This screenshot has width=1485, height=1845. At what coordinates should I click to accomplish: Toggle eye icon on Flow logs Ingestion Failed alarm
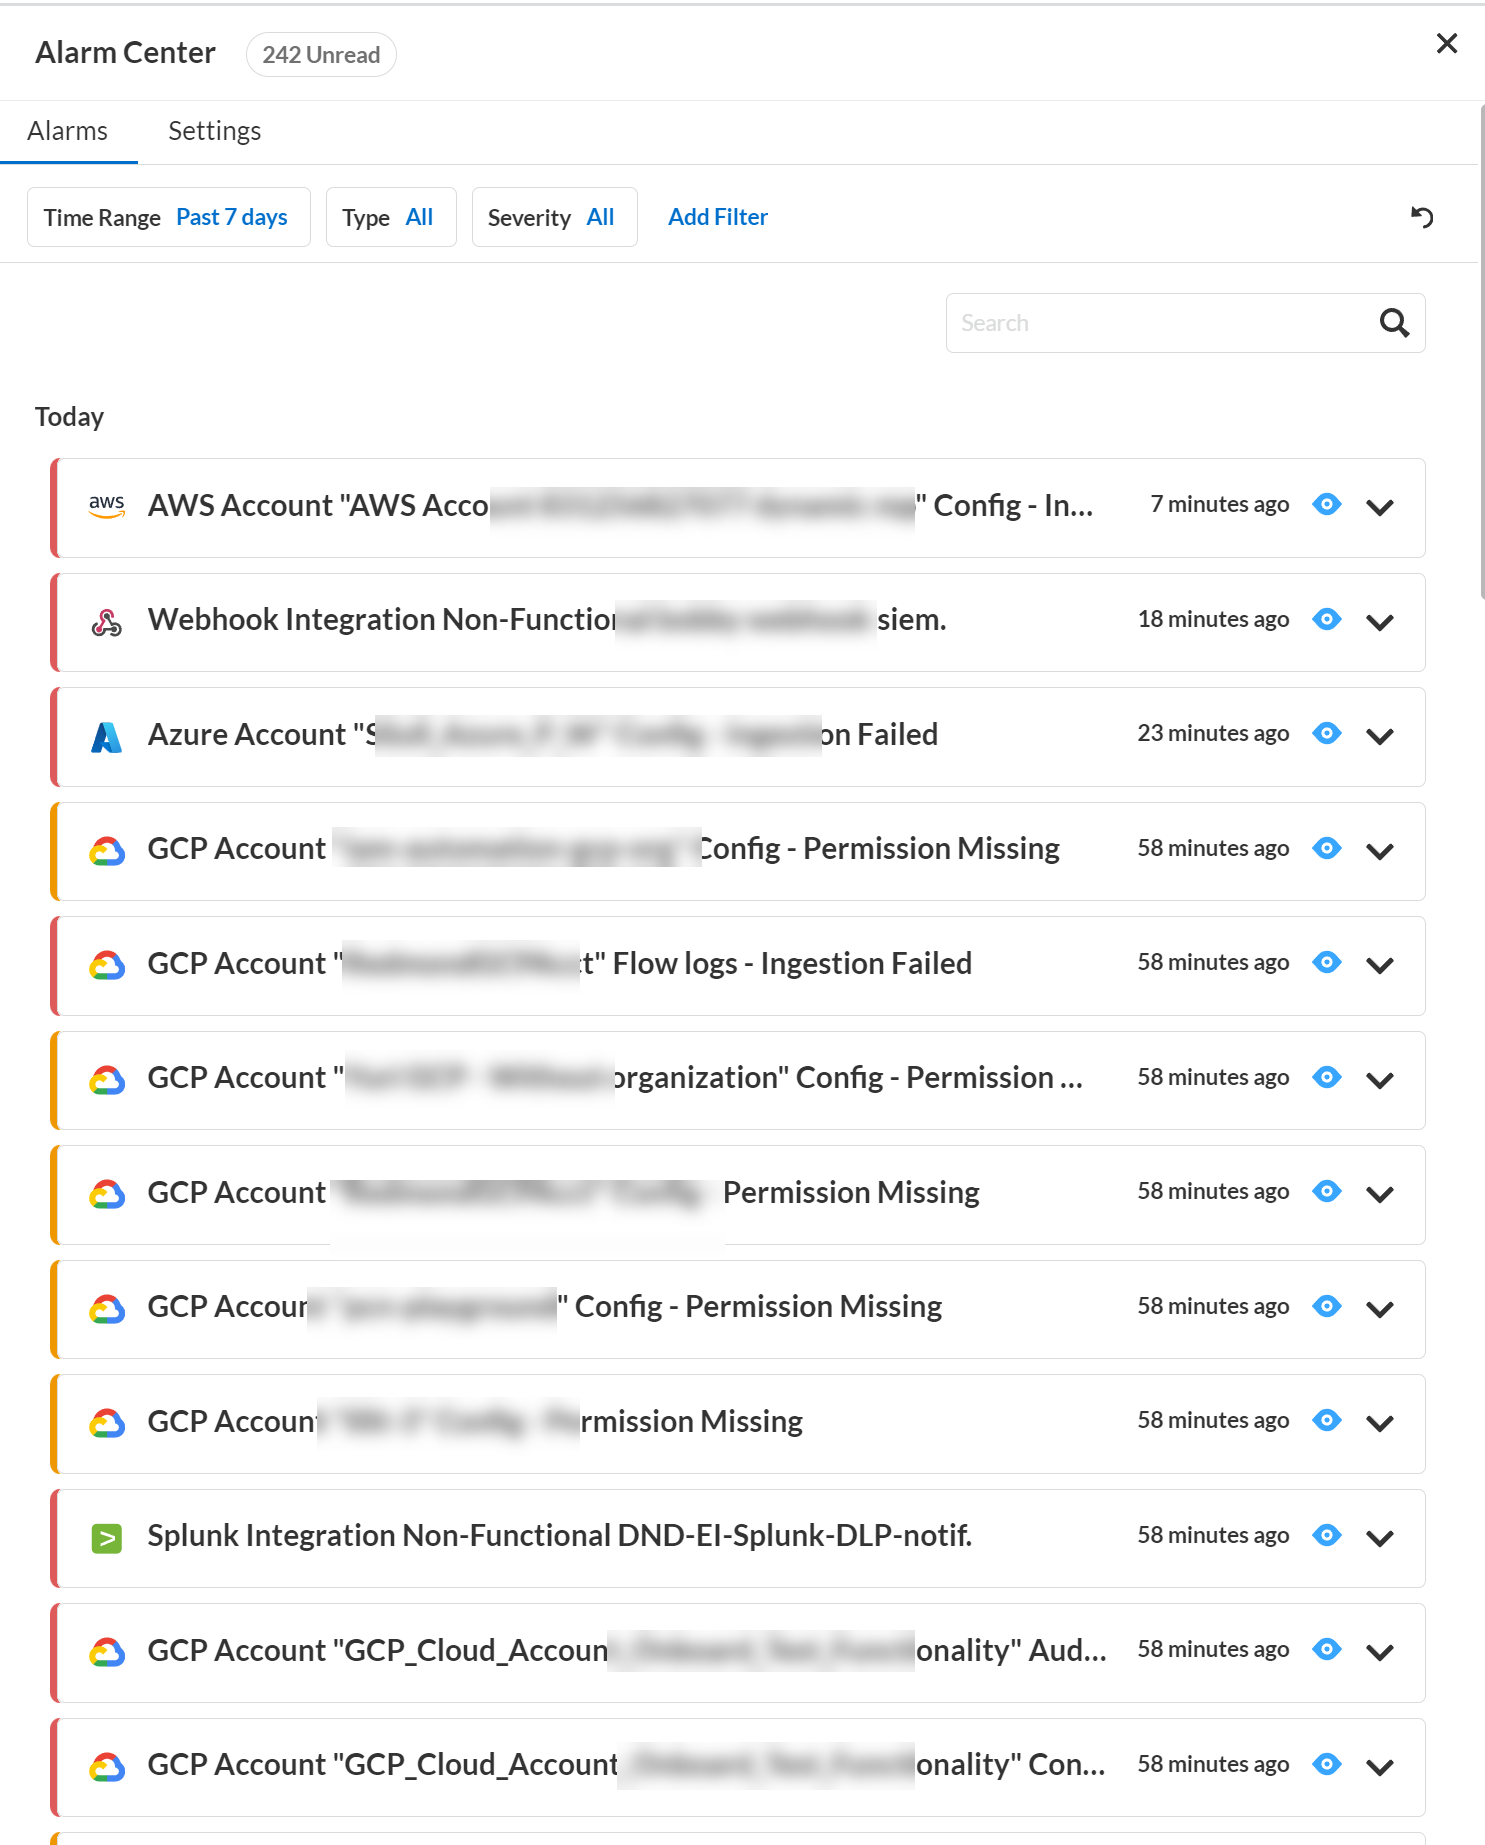pyautogui.click(x=1327, y=962)
